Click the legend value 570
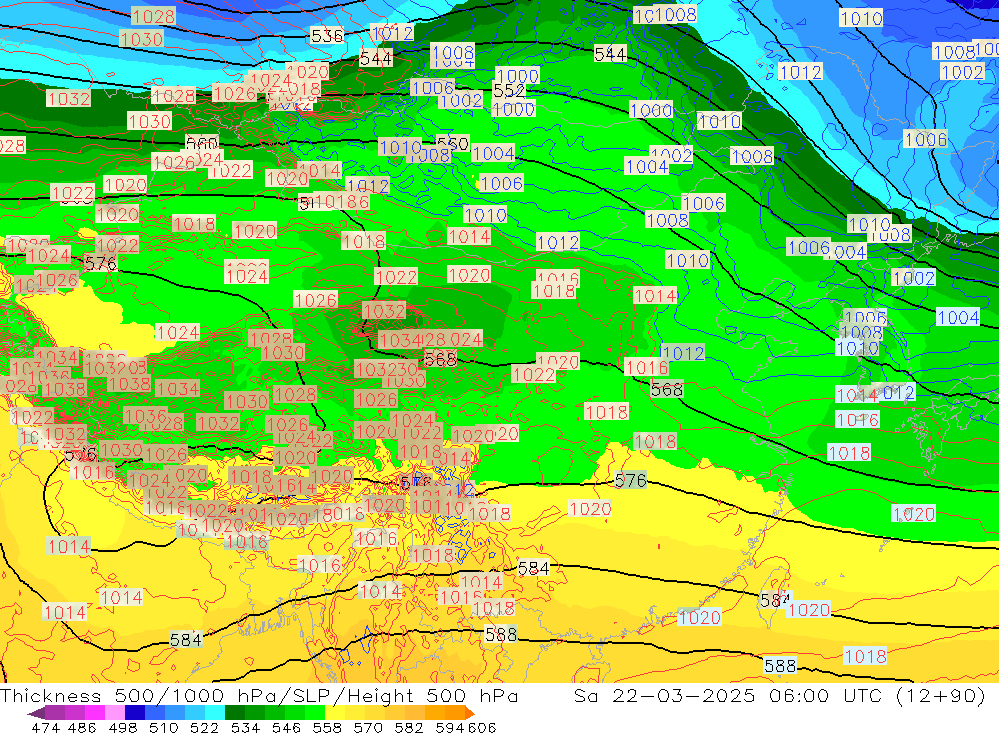This screenshot has height=733, width=1000. coord(368,727)
